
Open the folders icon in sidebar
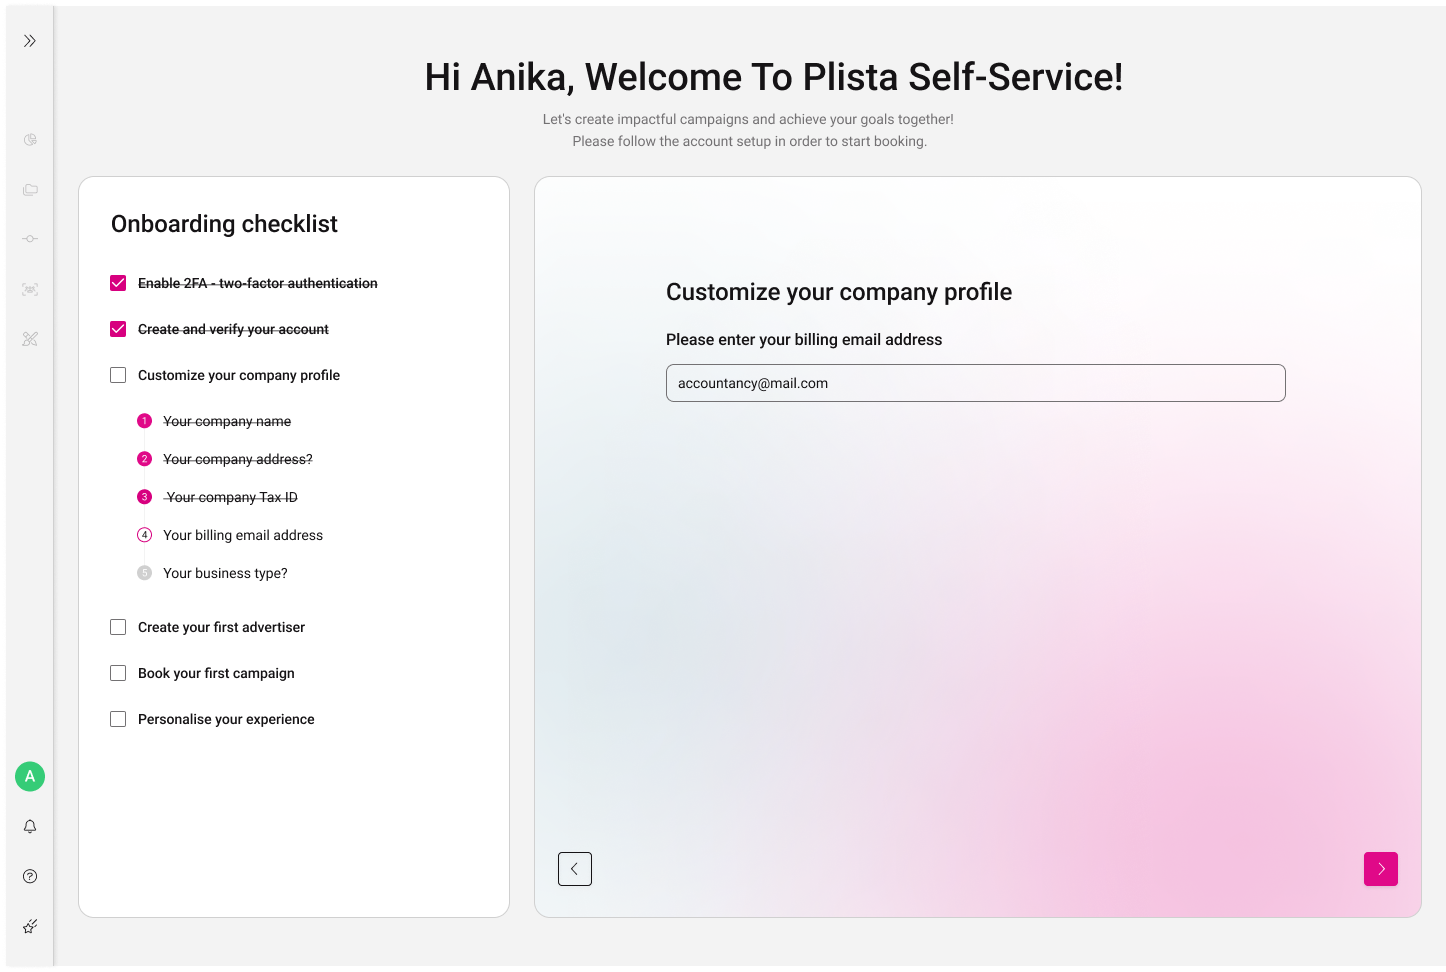pyautogui.click(x=30, y=189)
